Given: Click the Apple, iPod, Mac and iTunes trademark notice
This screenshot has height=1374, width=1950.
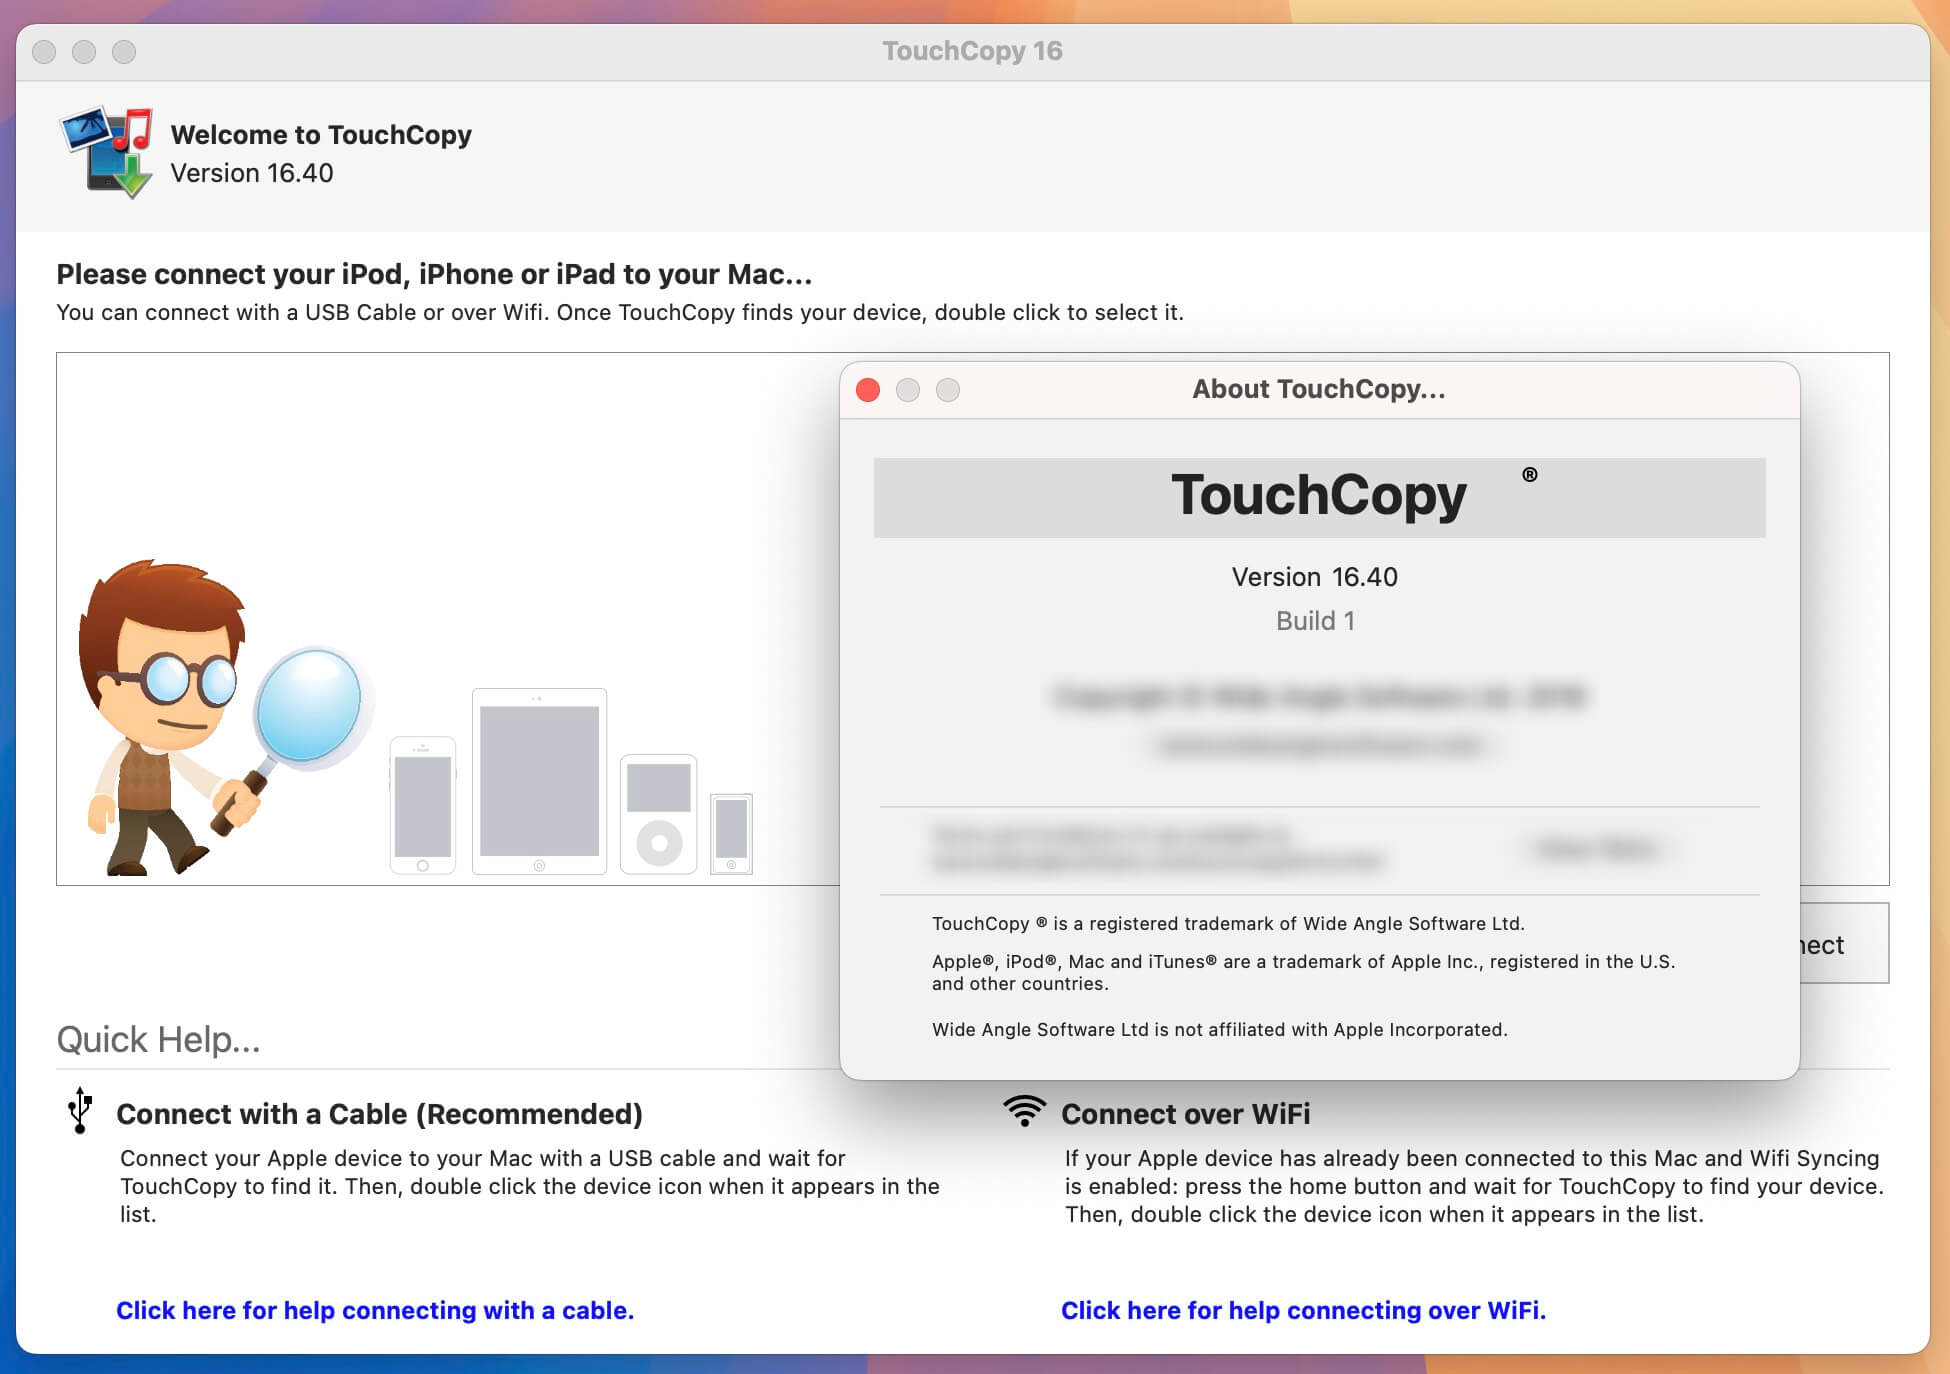Looking at the screenshot, I should tap(1303, 972).
